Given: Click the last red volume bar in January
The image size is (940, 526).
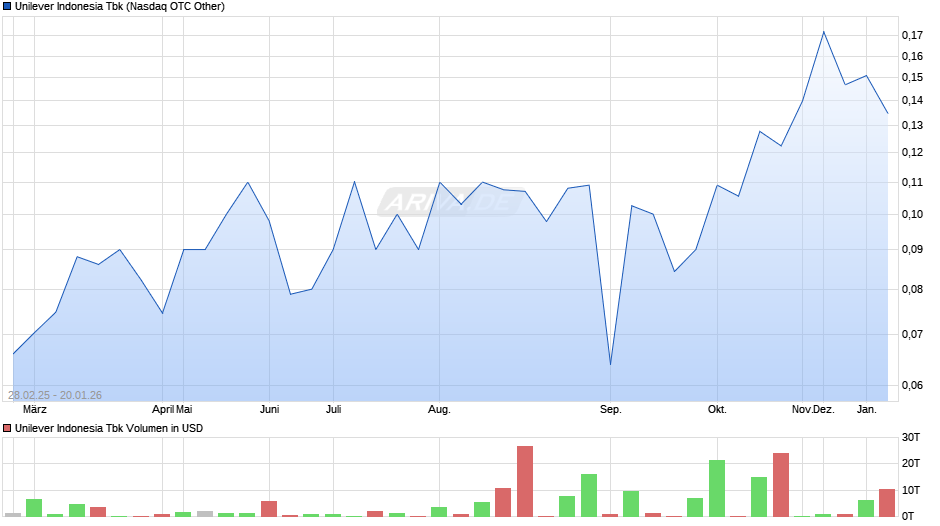Looking at the screenshot, I should click(x=887, y=503).
